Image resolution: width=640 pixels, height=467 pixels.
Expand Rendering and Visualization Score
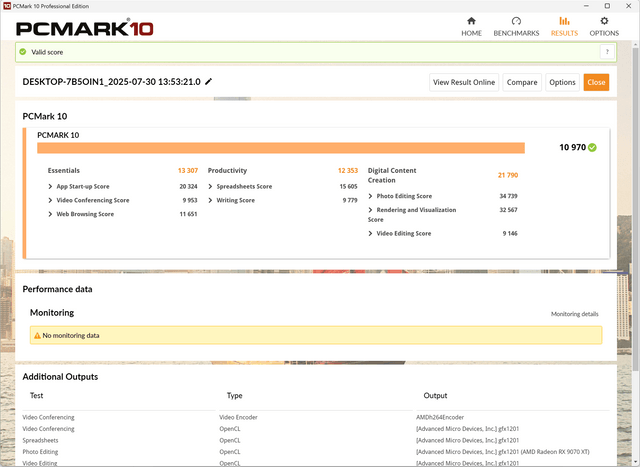(370, 210)
